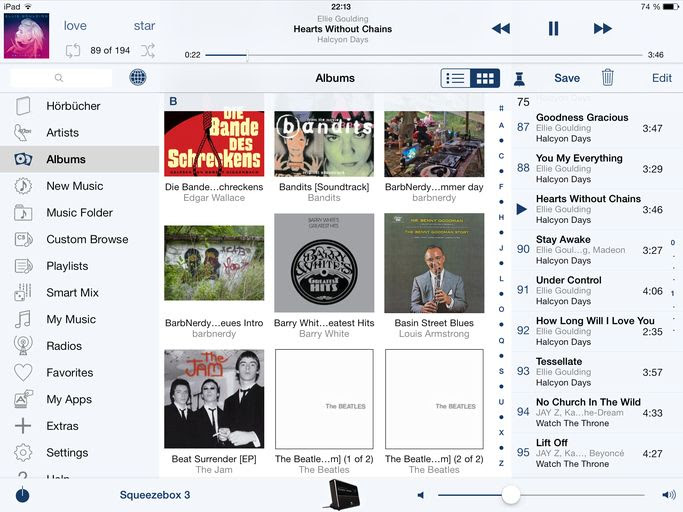
Task: Tap the low volume speaker icon
Action: coord(420,495)
